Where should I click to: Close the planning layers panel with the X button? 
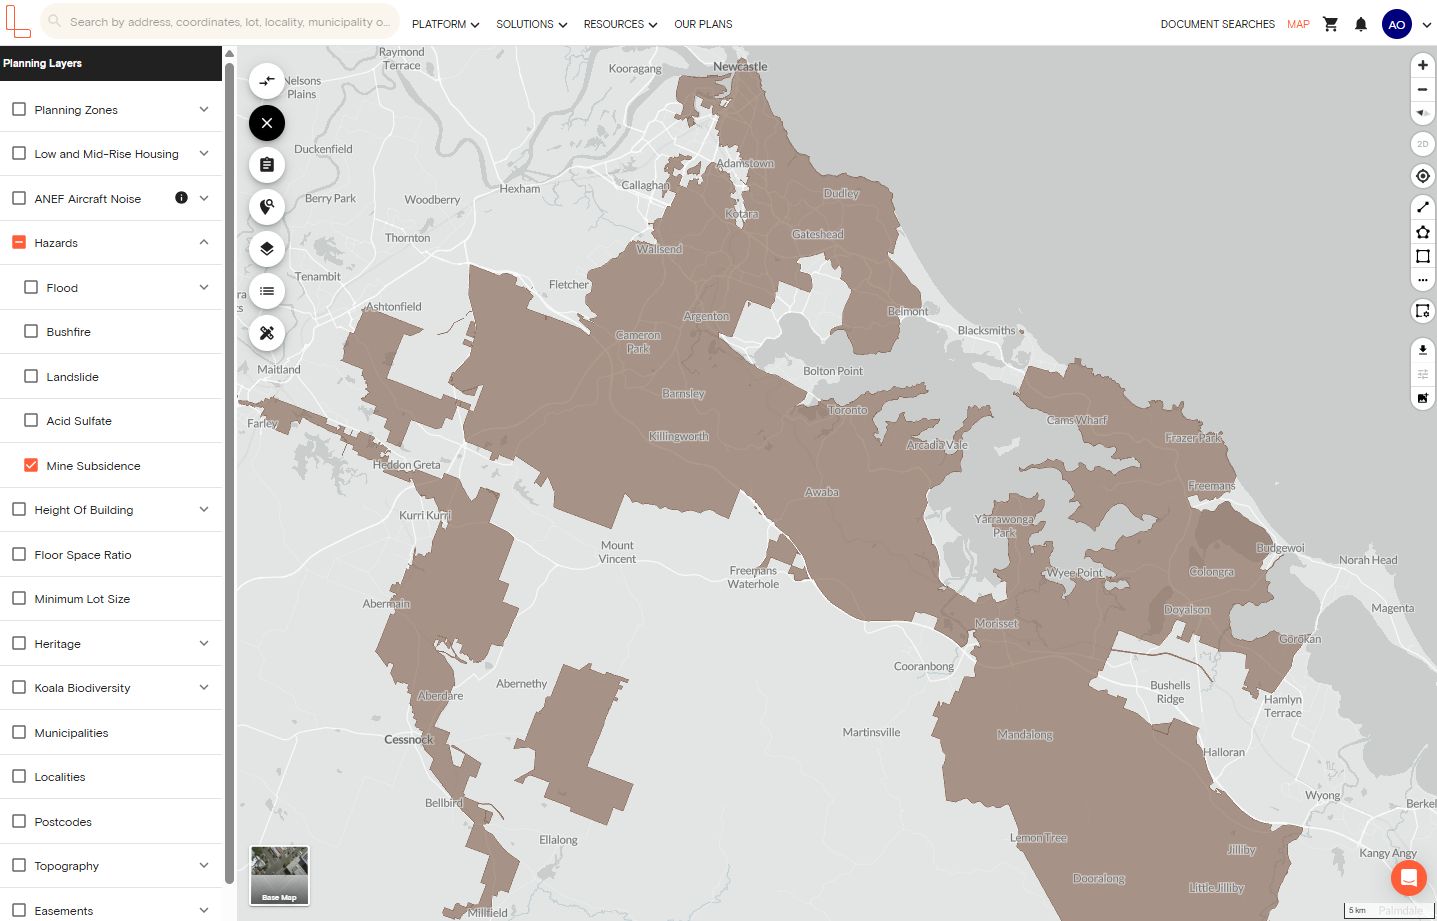(267, 123)
